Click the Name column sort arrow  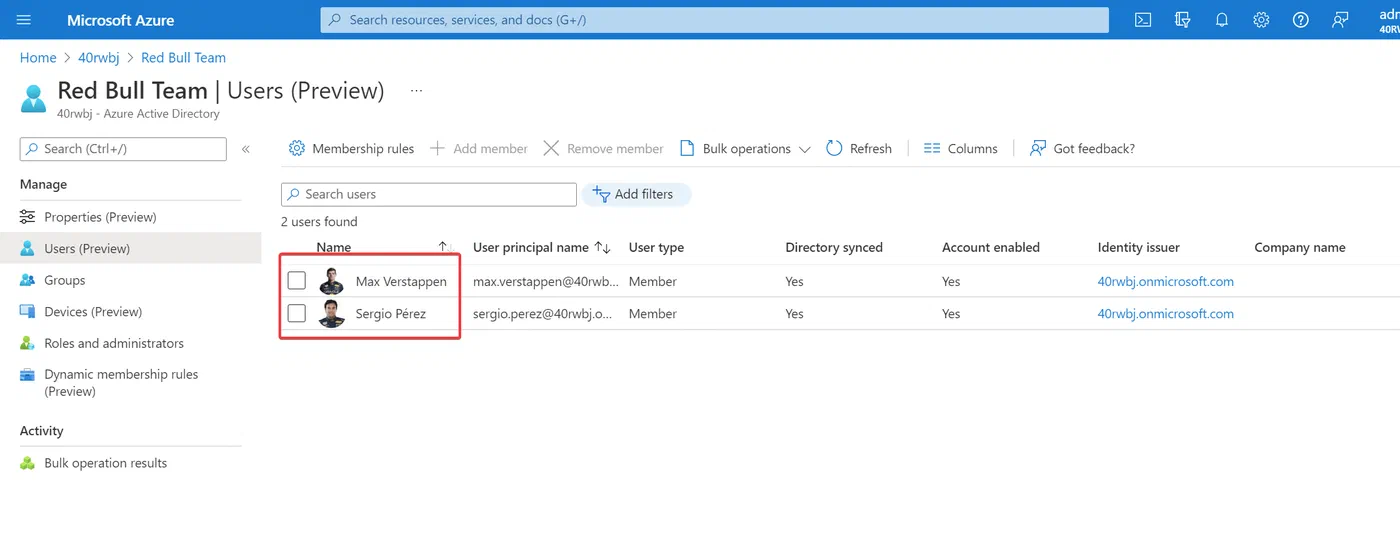point(443,247)
